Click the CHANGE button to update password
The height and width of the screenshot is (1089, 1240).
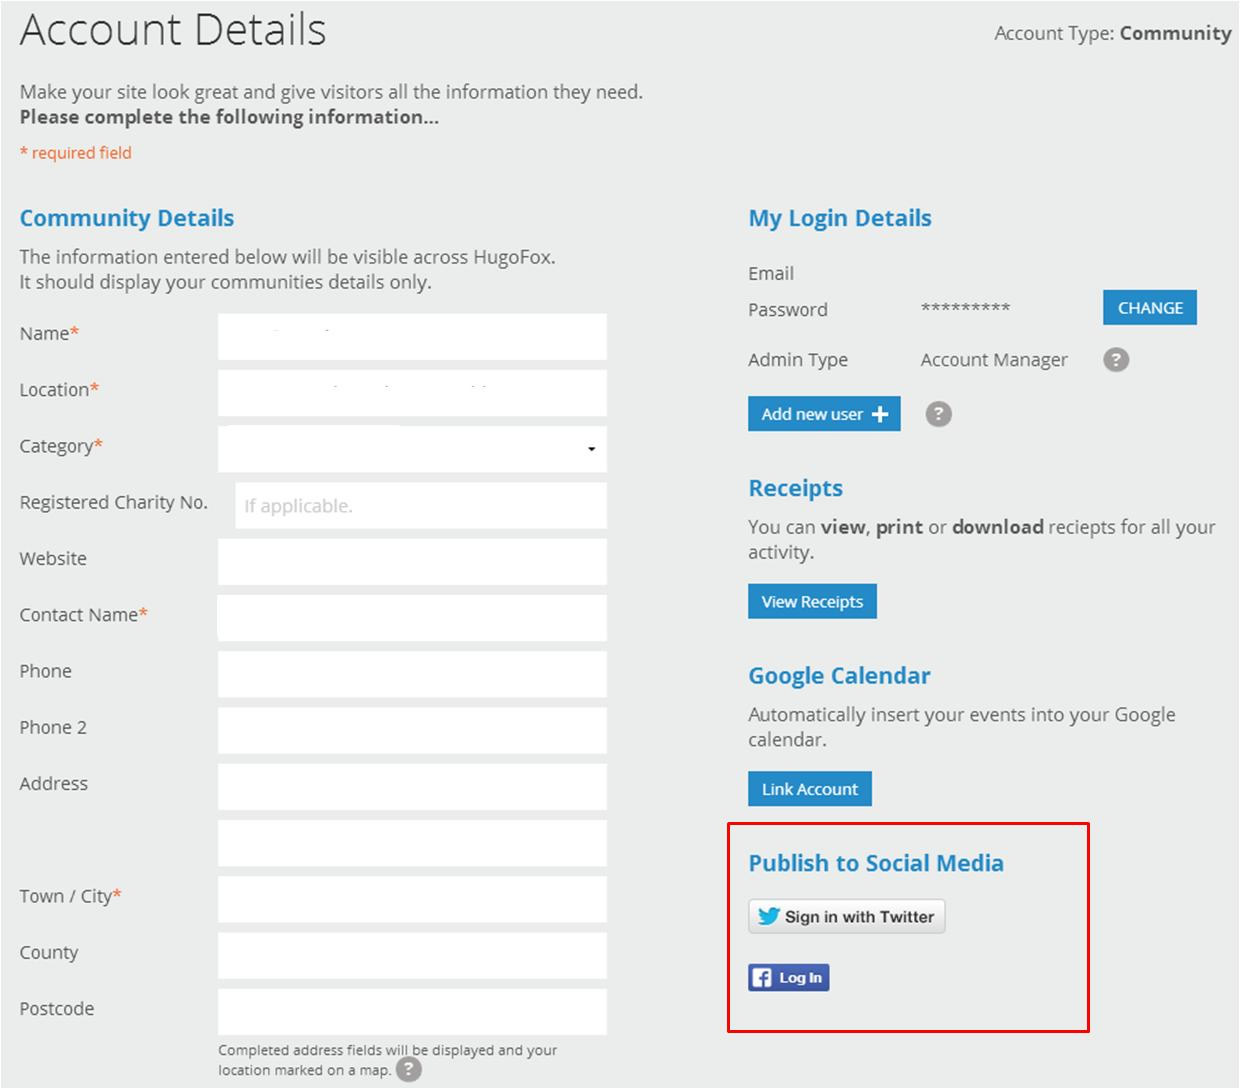(x=1149, y=307)
